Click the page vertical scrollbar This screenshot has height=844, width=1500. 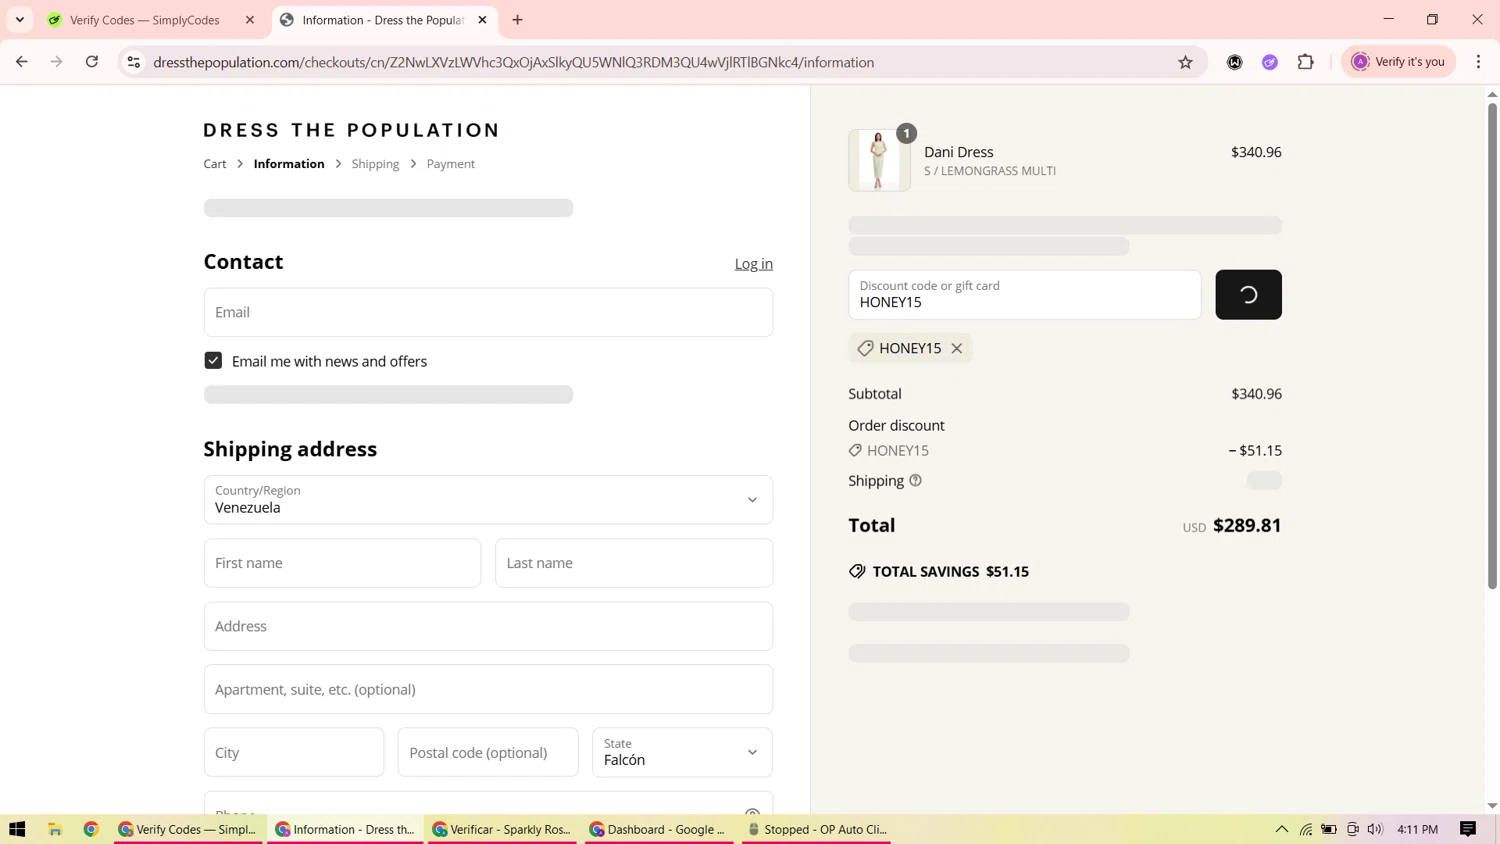coord(1492,345)
